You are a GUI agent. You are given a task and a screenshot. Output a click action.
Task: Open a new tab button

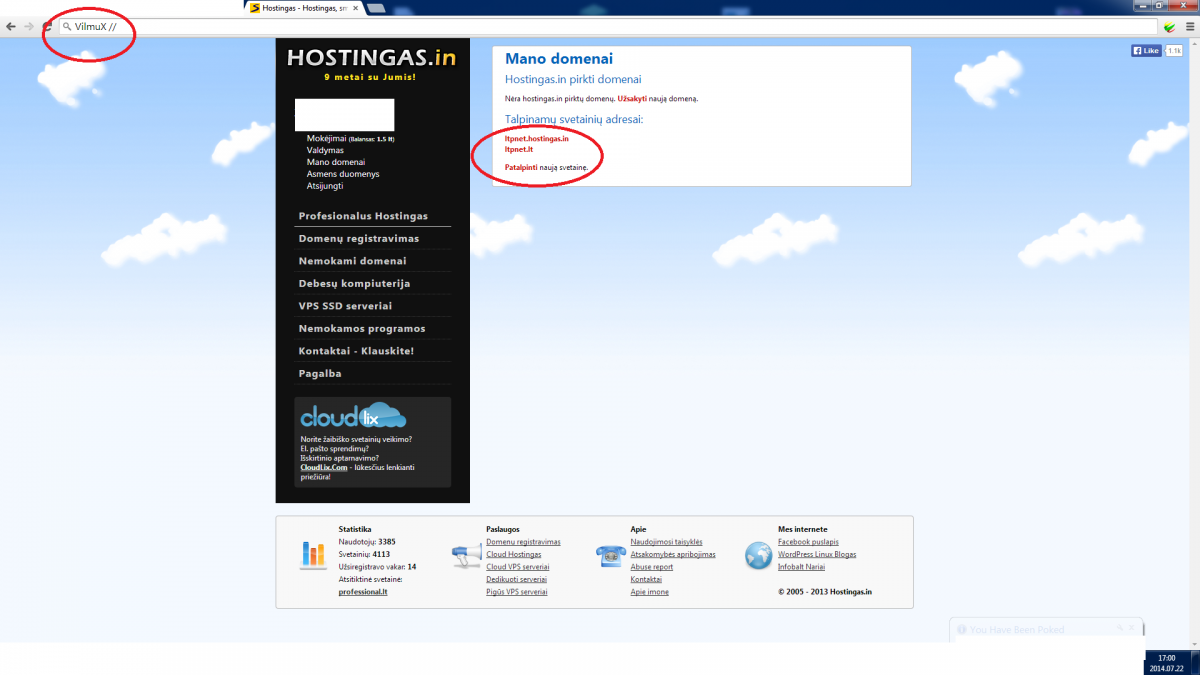point(378,7)
